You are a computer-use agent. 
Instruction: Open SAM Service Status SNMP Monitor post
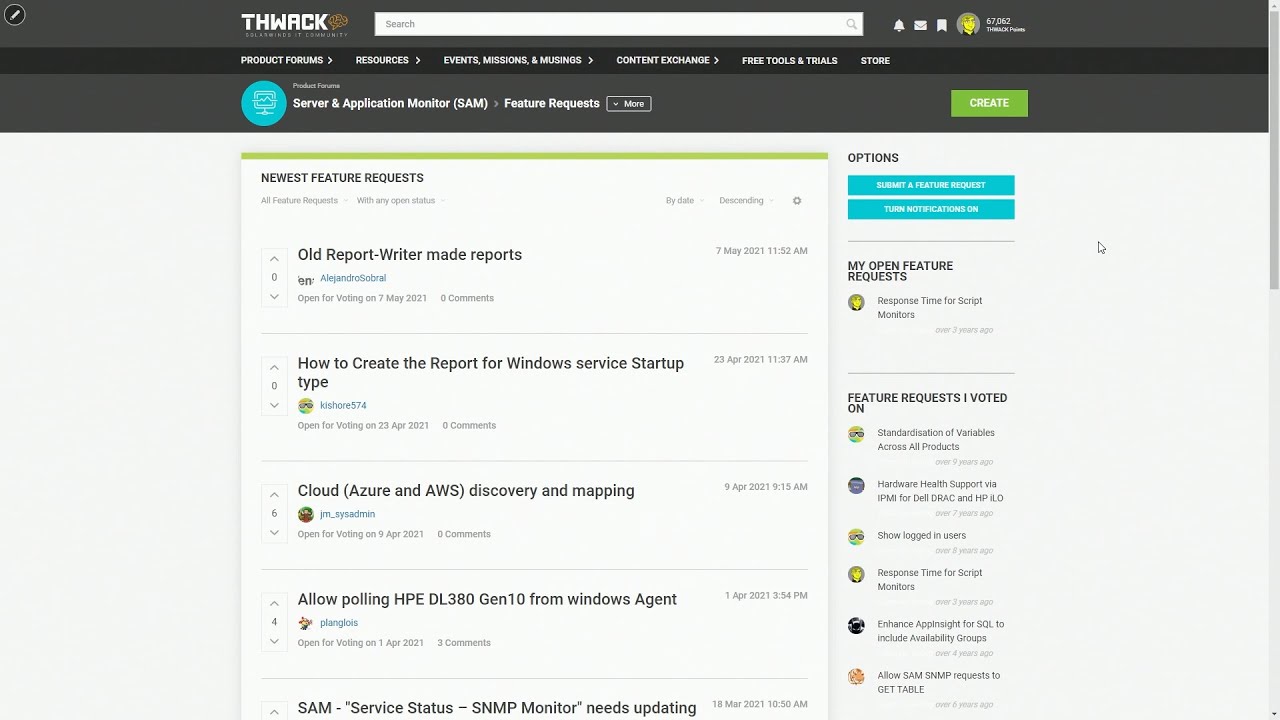(497, 708)
